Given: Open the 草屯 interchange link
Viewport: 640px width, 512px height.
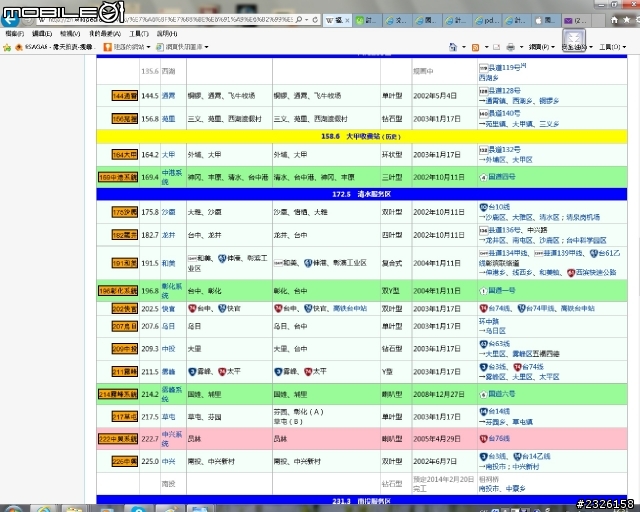Looking at the screenshot, I should 168,416.
